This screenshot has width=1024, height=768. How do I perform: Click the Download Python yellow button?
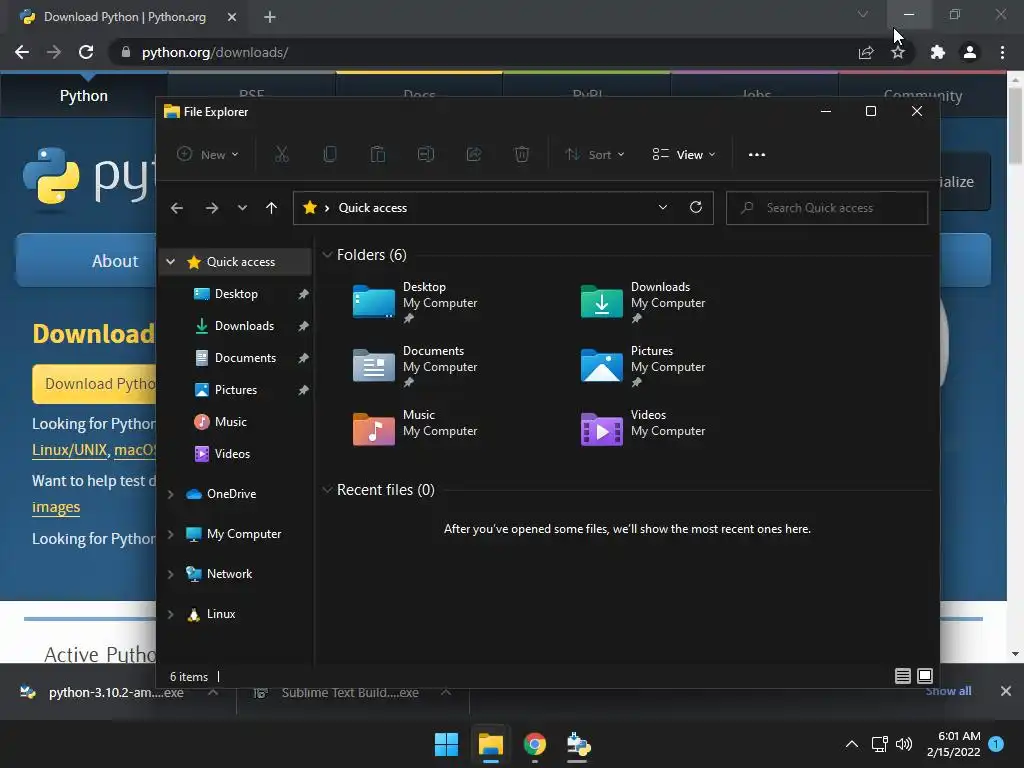pos(95,383)
